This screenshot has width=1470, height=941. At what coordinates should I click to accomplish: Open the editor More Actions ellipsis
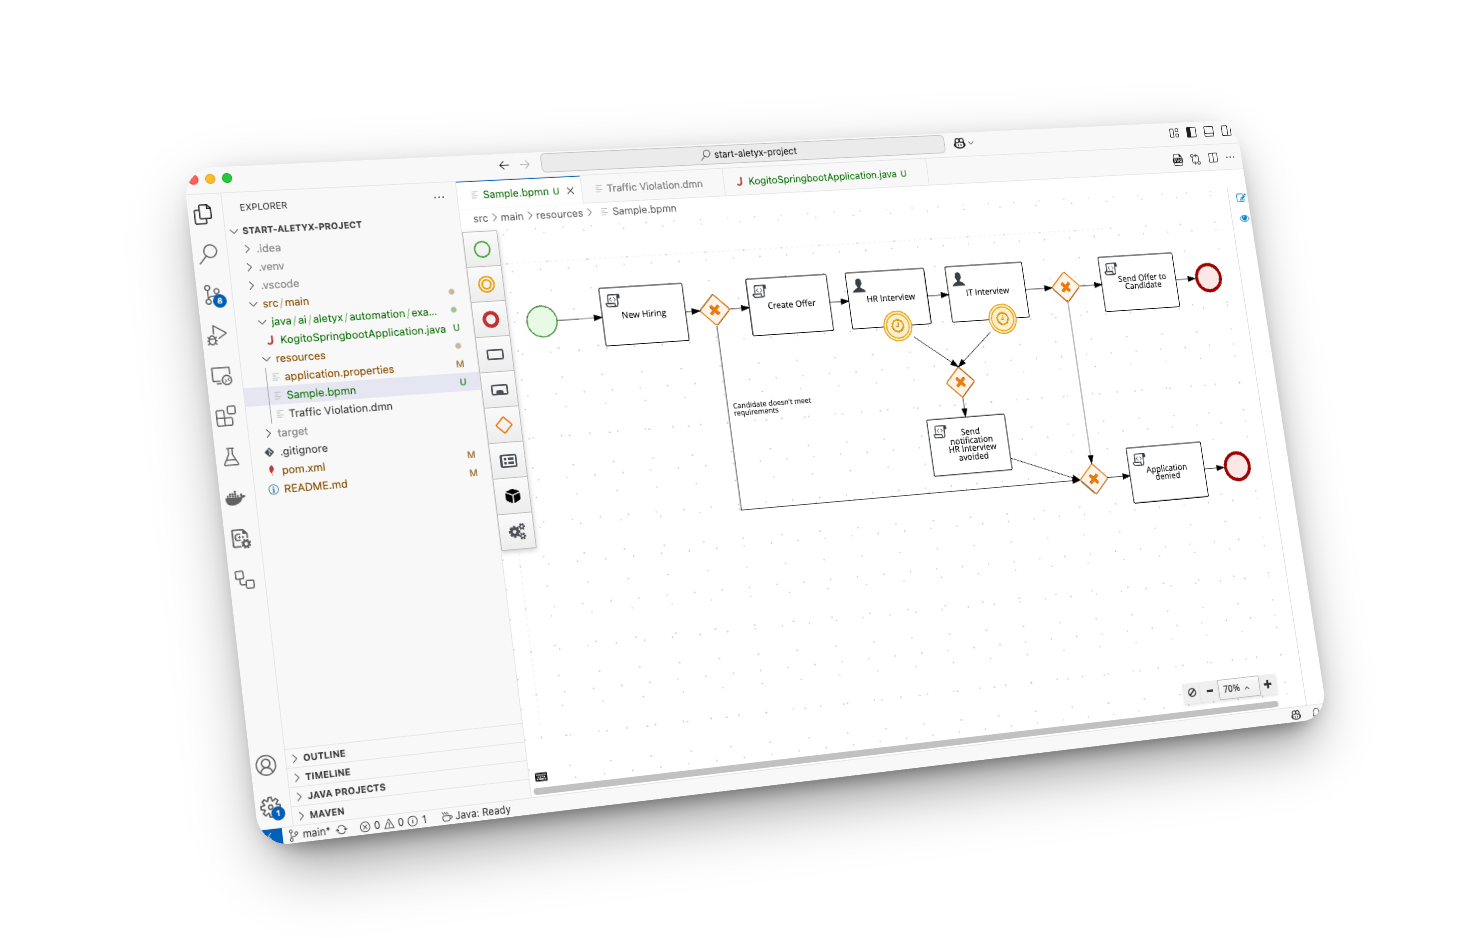1231,156
